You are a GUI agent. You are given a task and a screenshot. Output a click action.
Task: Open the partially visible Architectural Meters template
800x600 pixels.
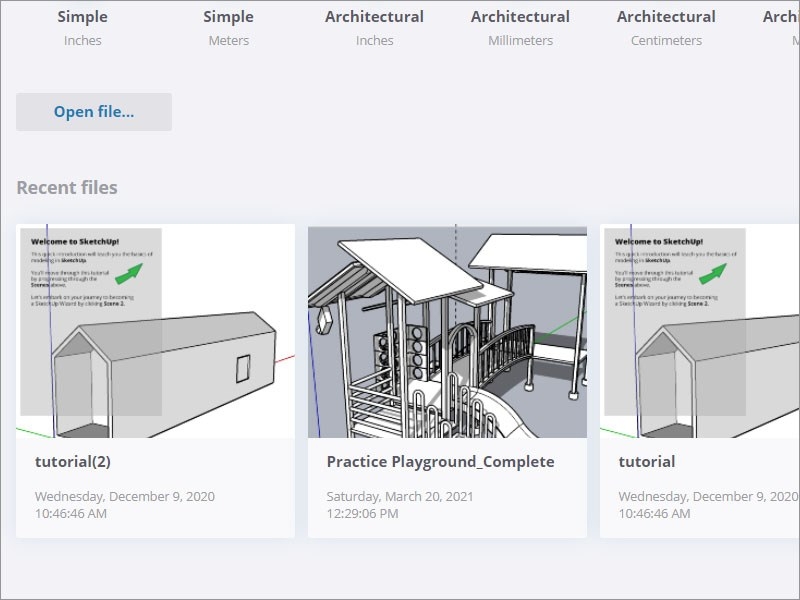[x=785, y=26]
